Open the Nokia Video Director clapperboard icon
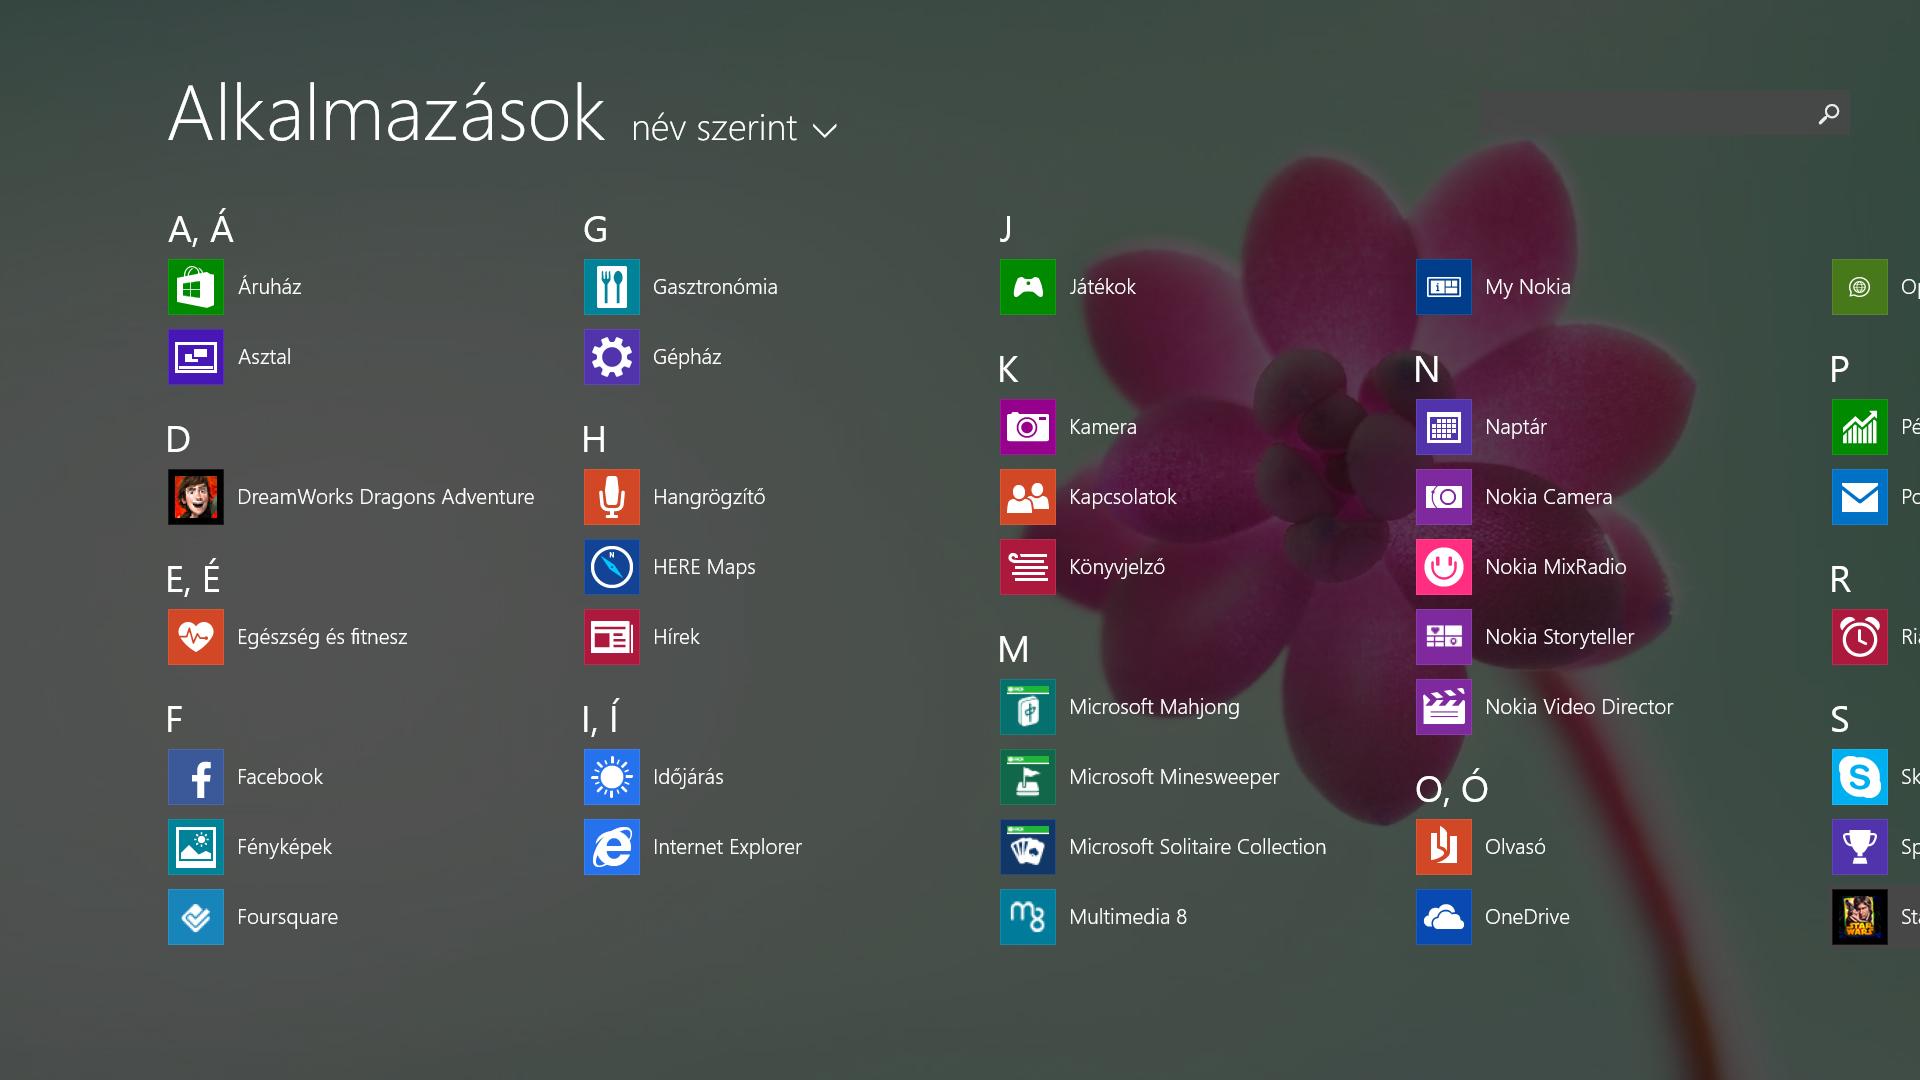 (x=1444, y=707)
